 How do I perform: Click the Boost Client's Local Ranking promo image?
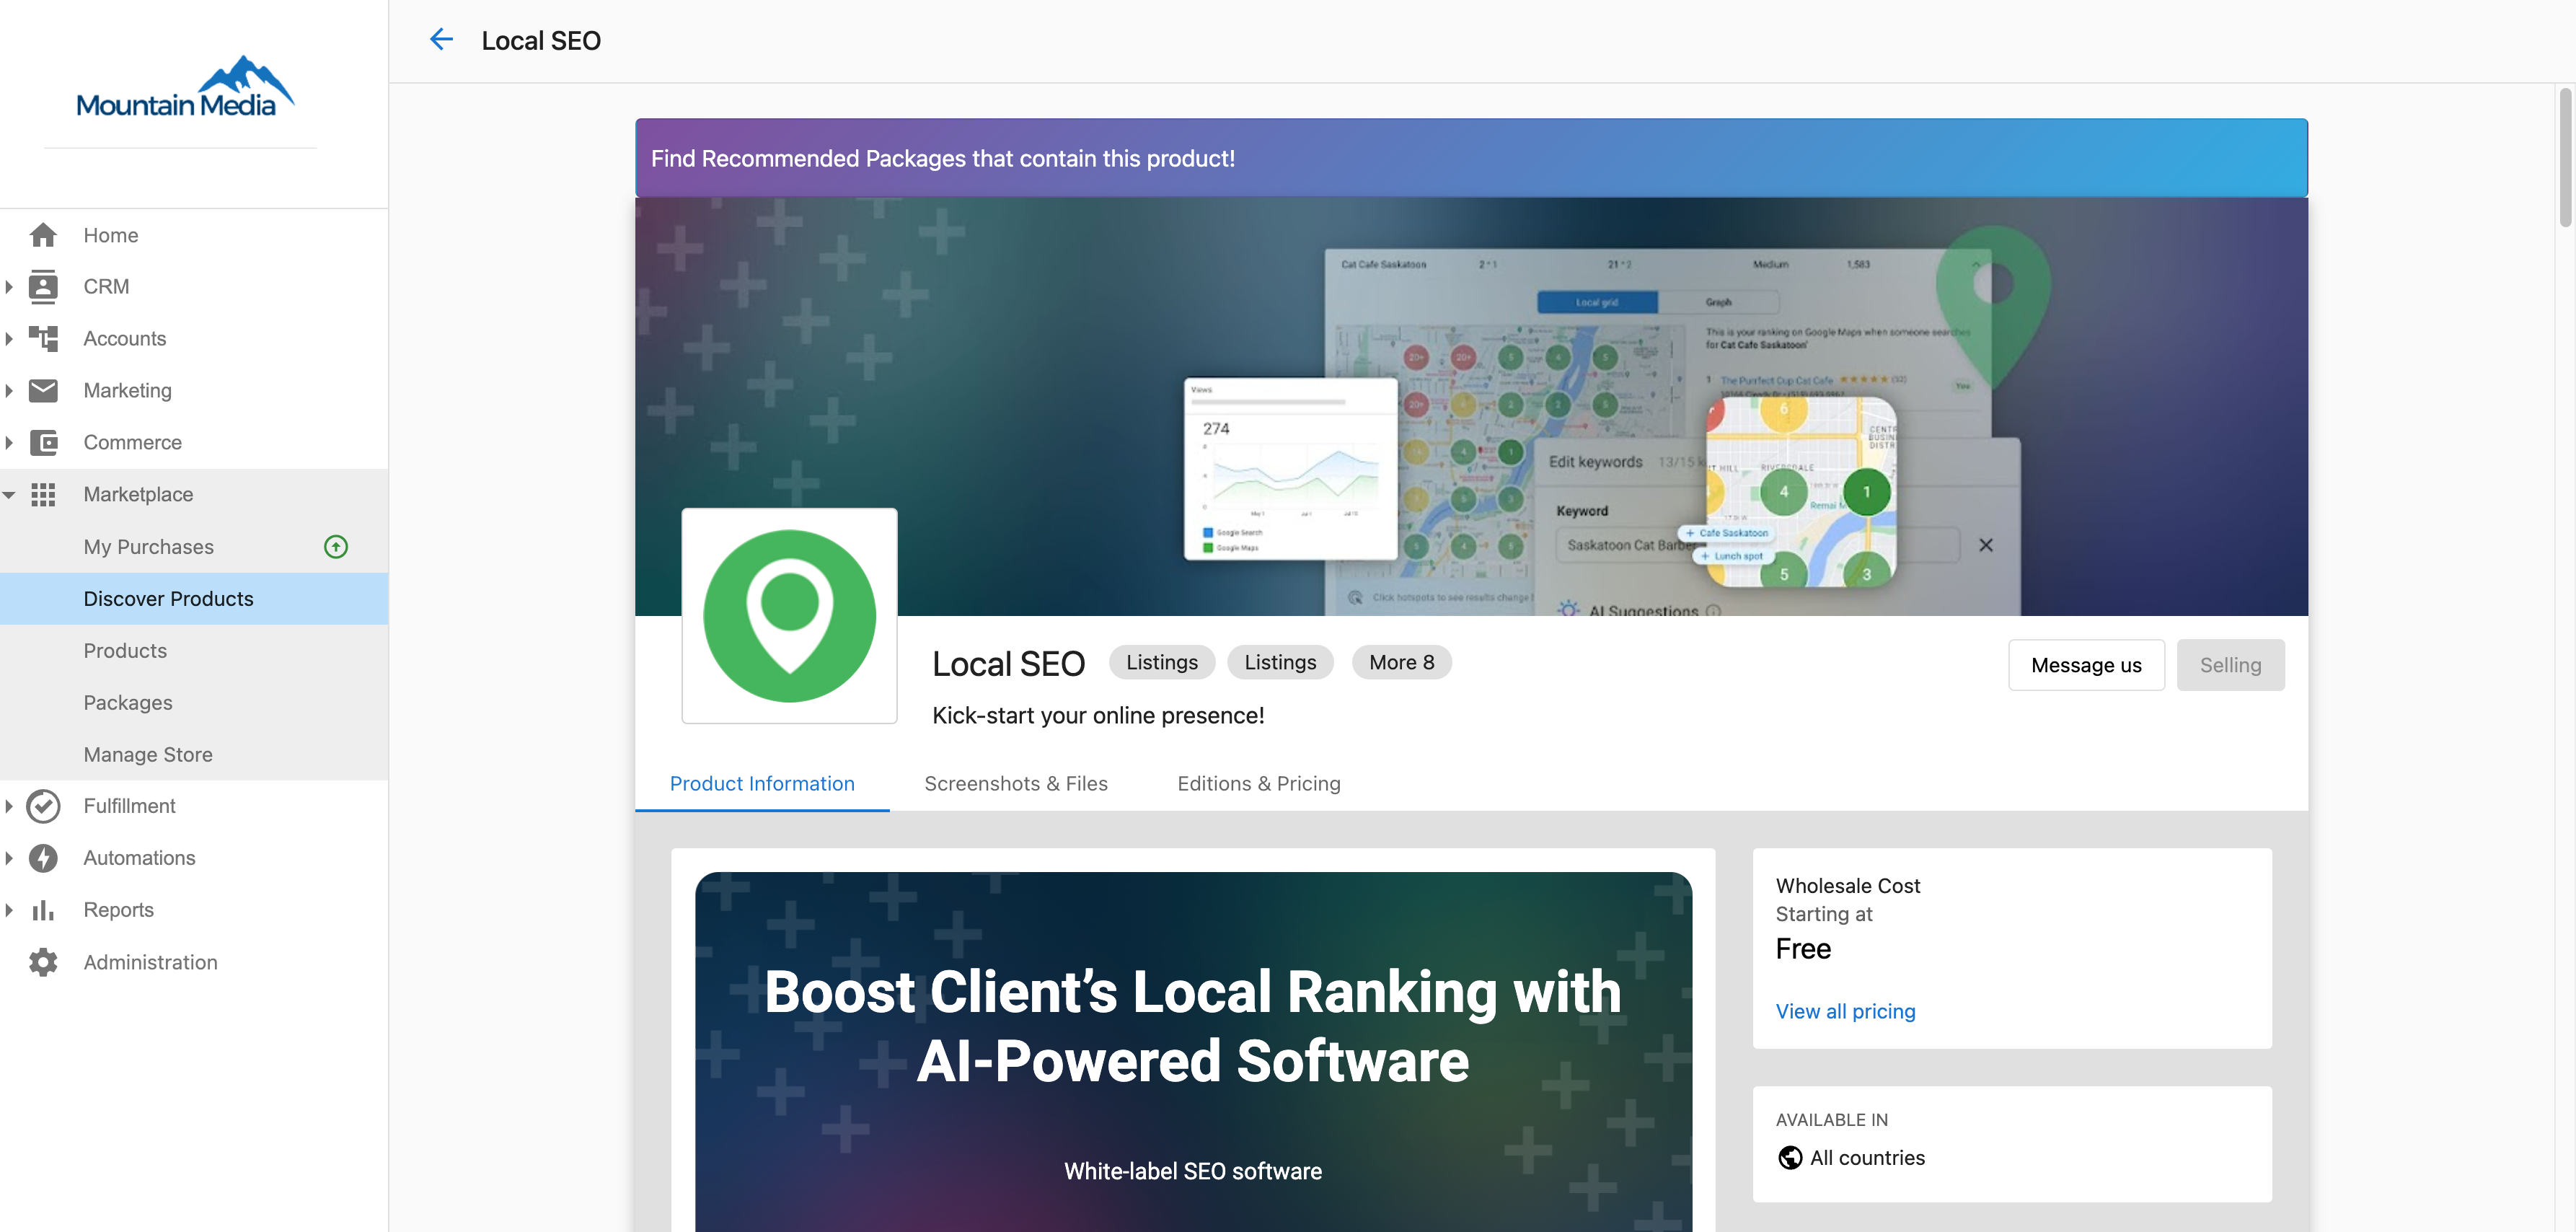coord(1193,1052)
